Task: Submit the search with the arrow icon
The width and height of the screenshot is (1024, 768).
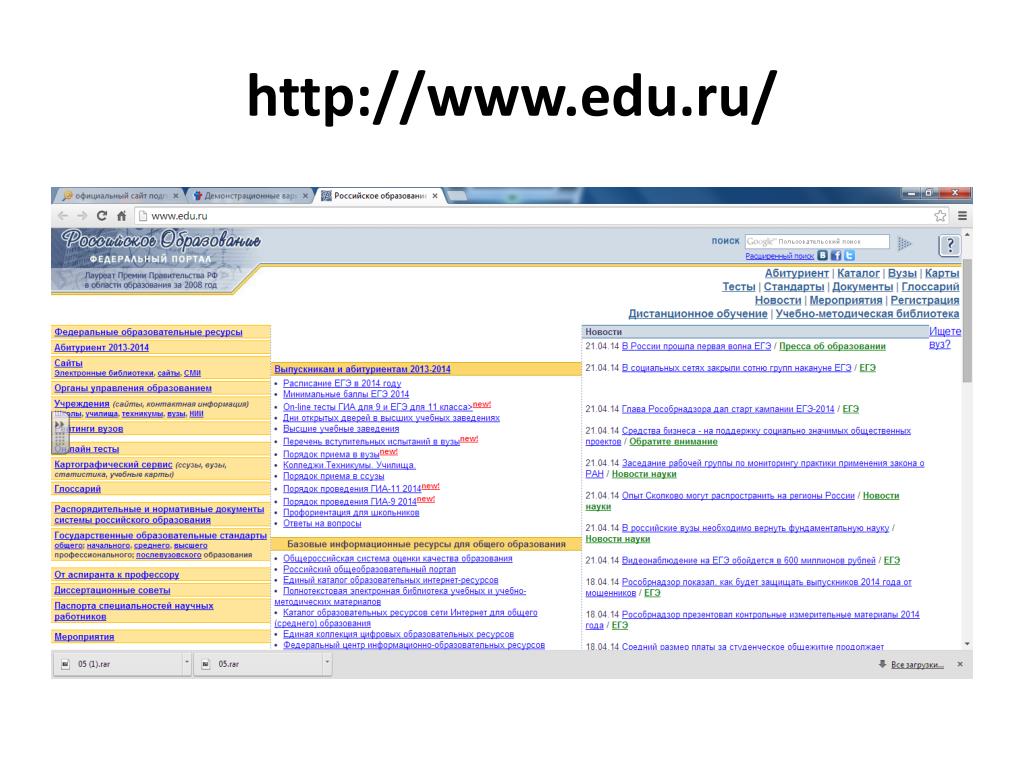Action: click(904, 244)
